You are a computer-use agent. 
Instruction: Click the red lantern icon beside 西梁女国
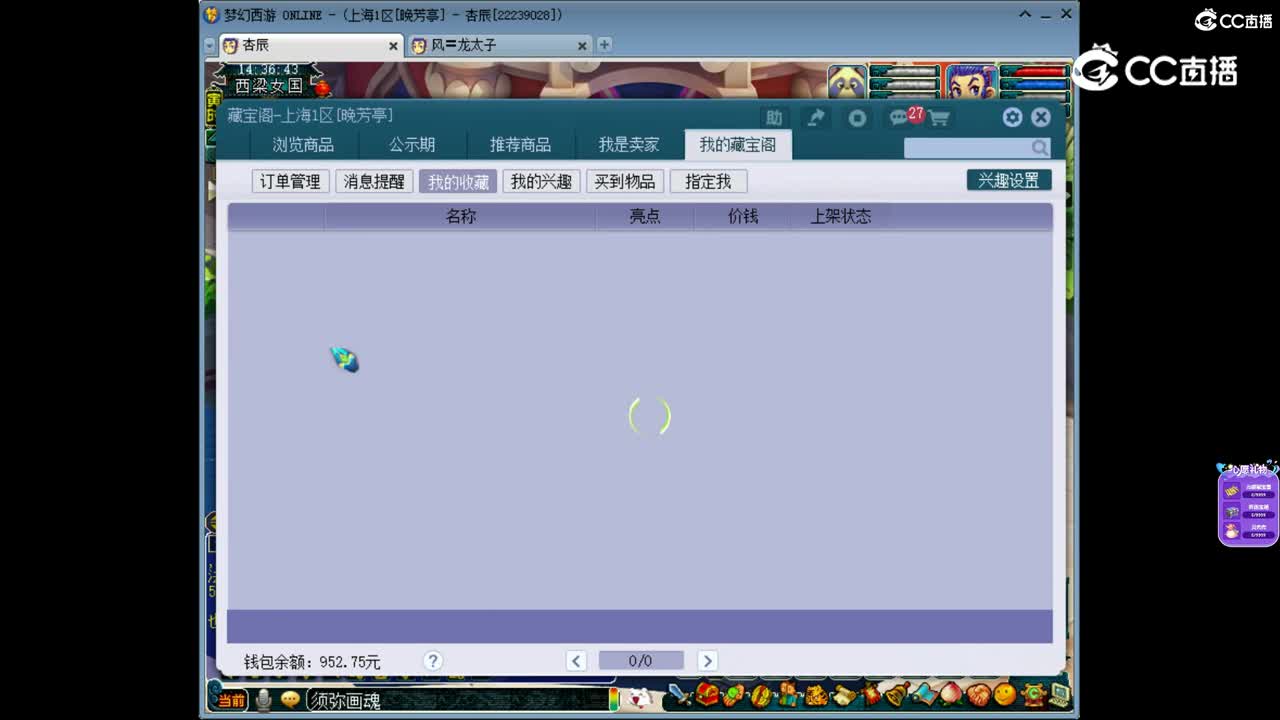(x=322, y=88)
